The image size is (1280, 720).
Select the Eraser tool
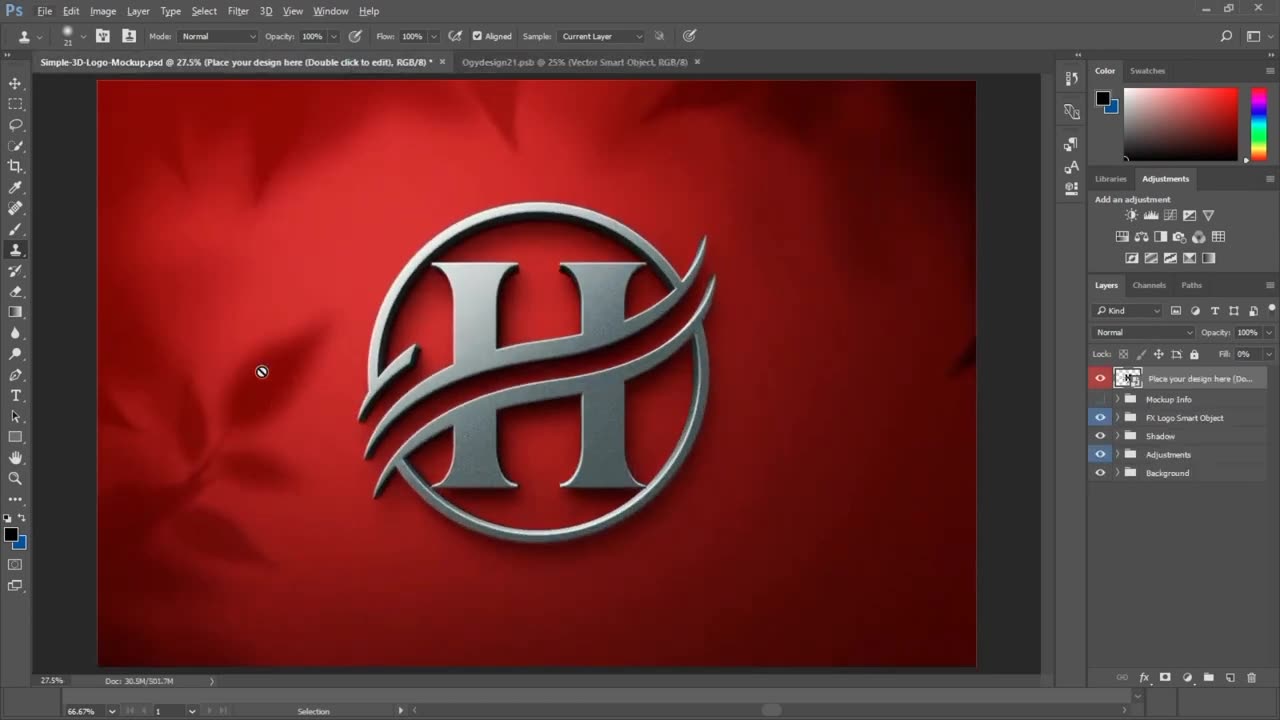(x=15, y=292)
